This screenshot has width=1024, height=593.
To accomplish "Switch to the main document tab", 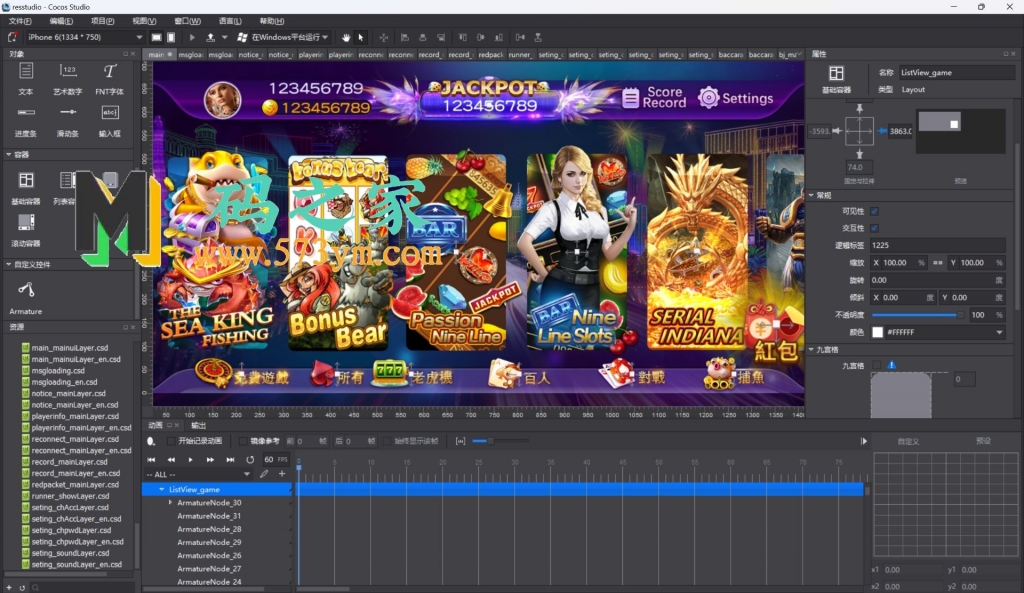I will point(160,54).
